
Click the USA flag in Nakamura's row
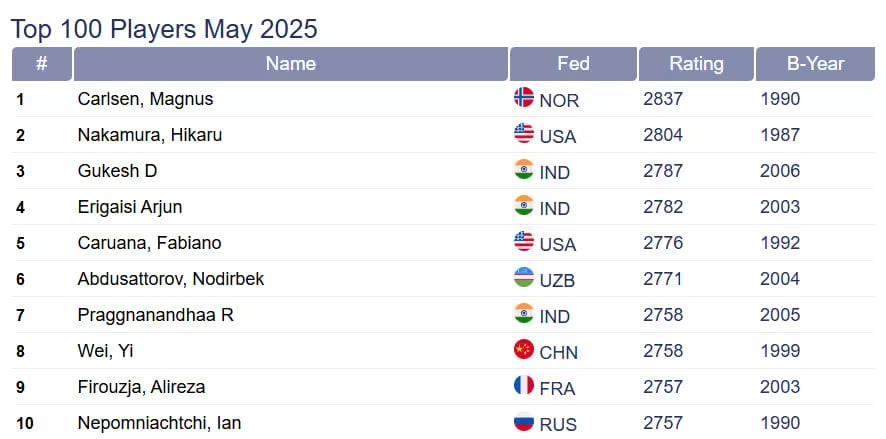click(523, 134)
